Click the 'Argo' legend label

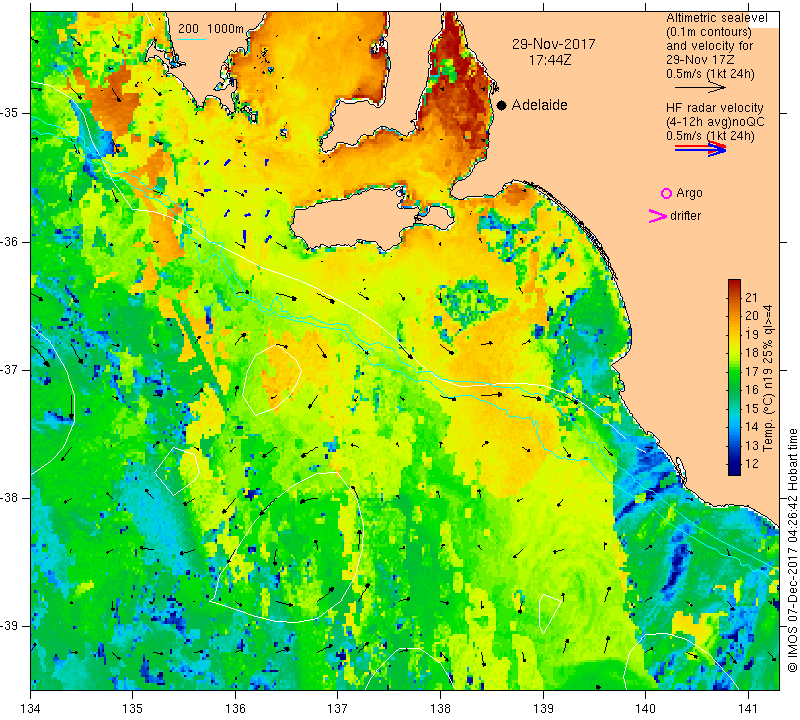pos(689,193)
